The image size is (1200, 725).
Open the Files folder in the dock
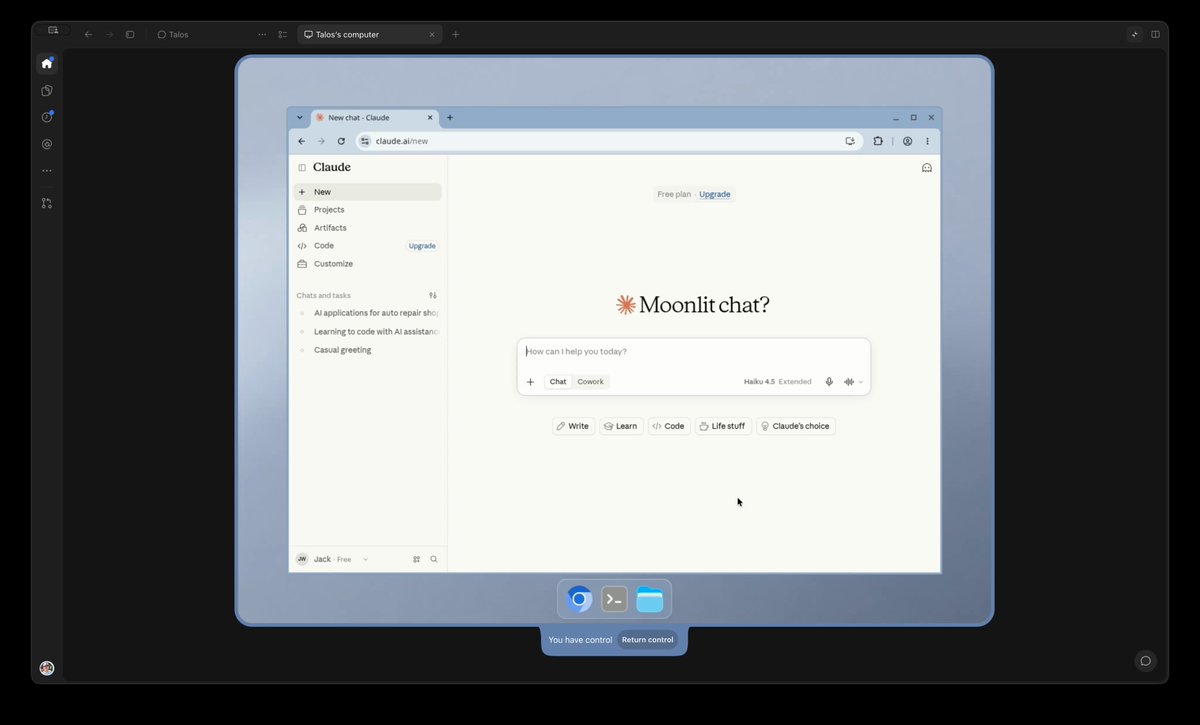point(650,599)
